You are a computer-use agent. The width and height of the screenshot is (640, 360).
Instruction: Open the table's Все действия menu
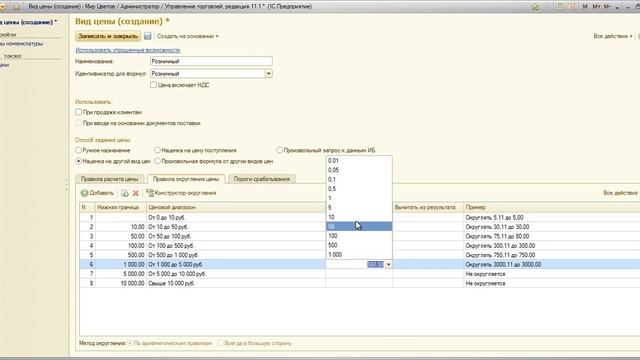[621, 193]
